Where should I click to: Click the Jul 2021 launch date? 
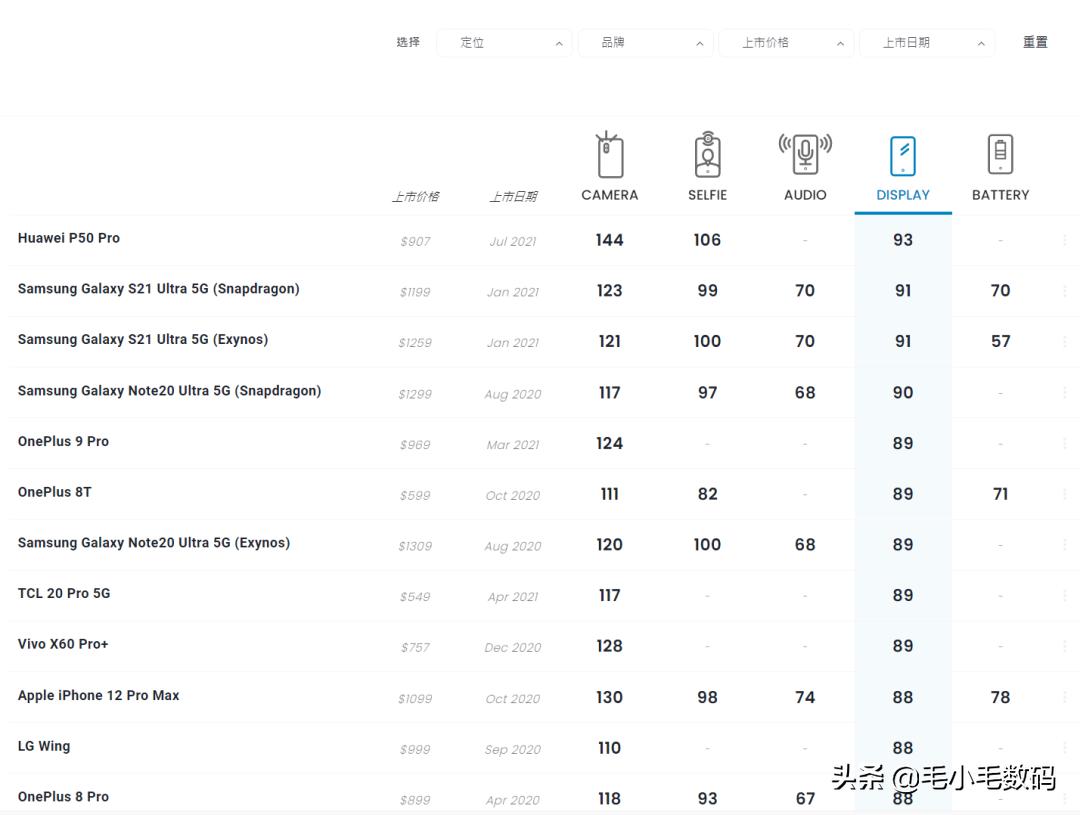(513, 242)
